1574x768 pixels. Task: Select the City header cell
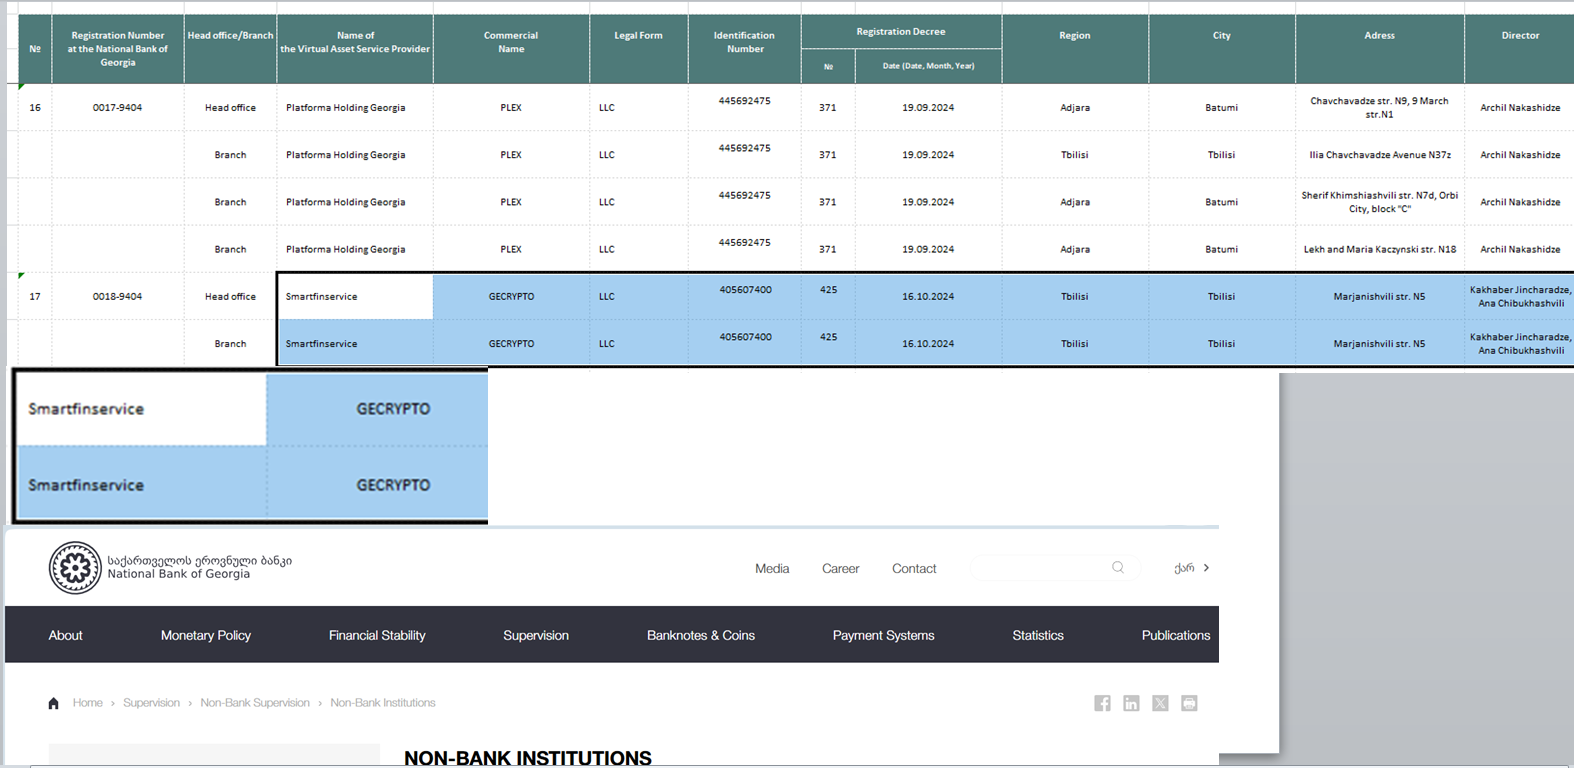(1222, 49)
